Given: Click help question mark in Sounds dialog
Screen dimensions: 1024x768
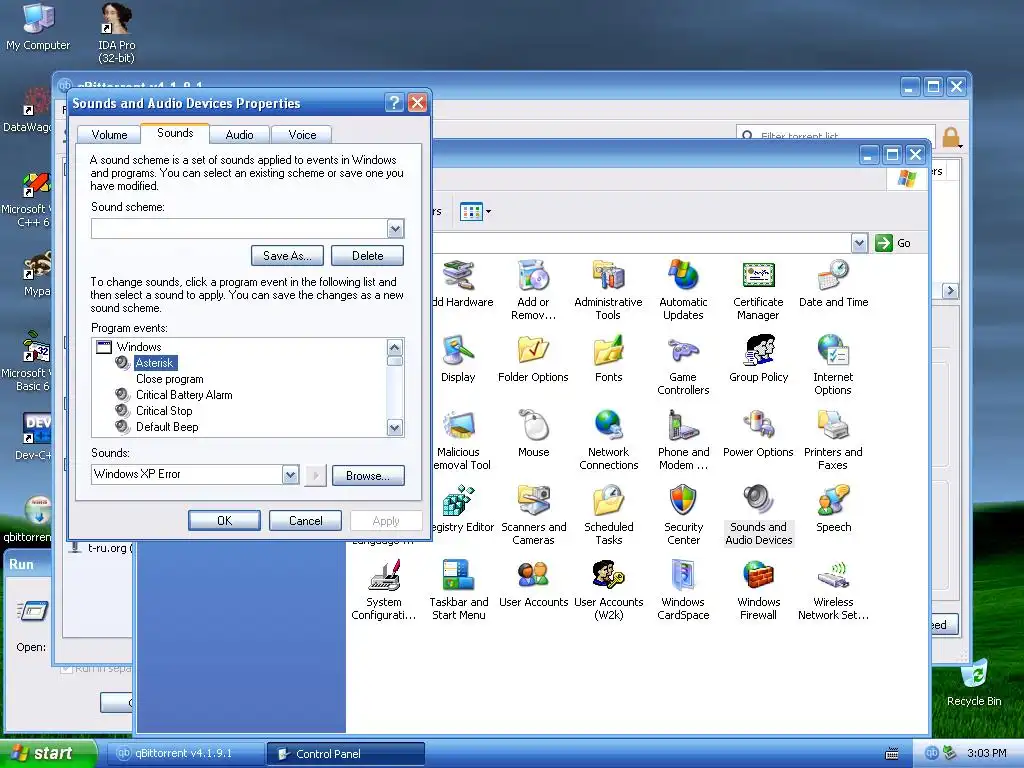Looking at the screenshot, I should (x=394, y=103).
